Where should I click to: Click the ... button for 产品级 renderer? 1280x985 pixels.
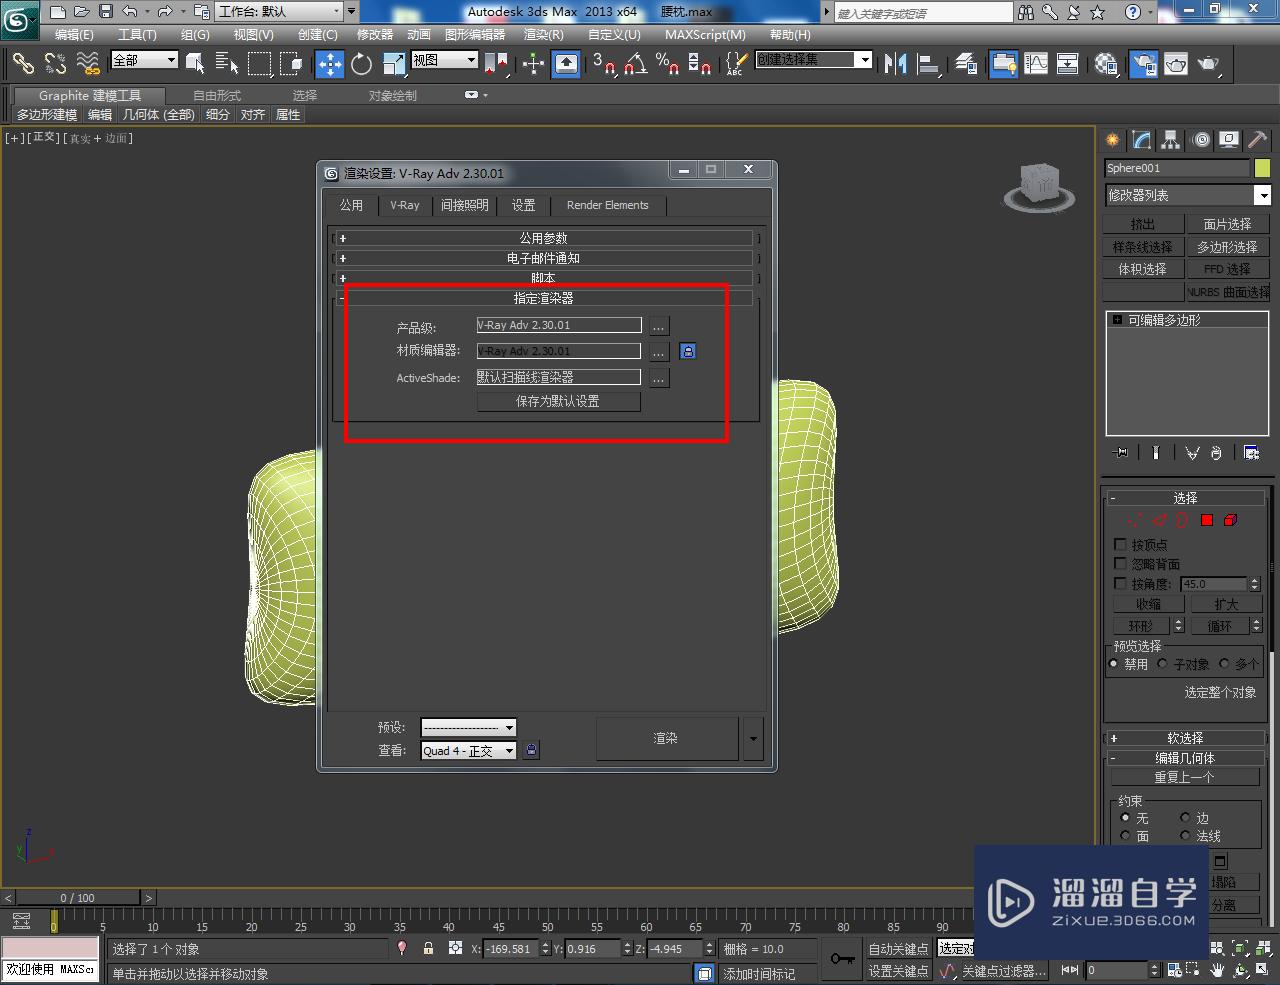pos(658,326)
